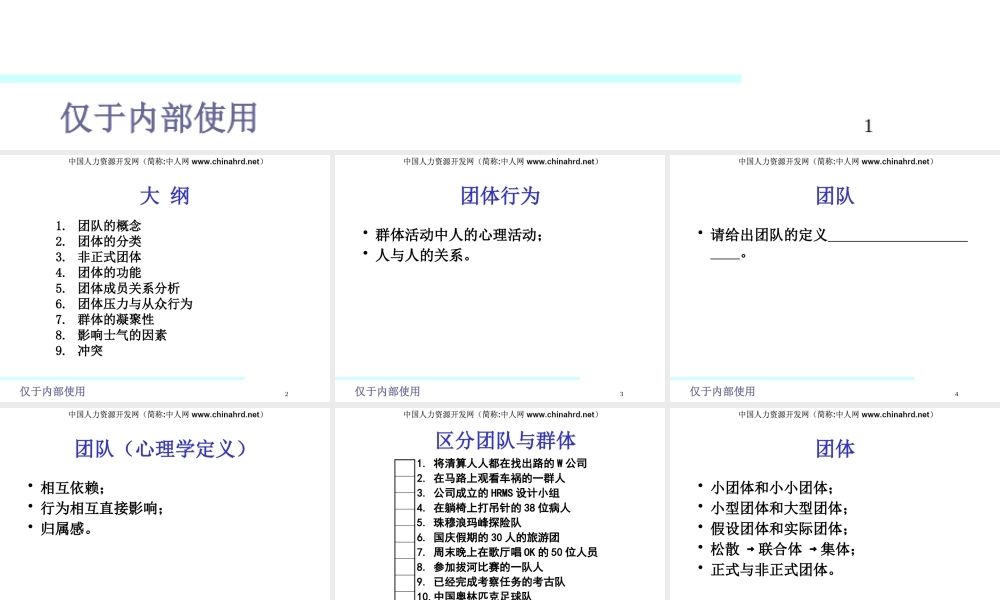Select outline item 团体压力与从众行为
1000x600 pixels.
pos(135,304)
